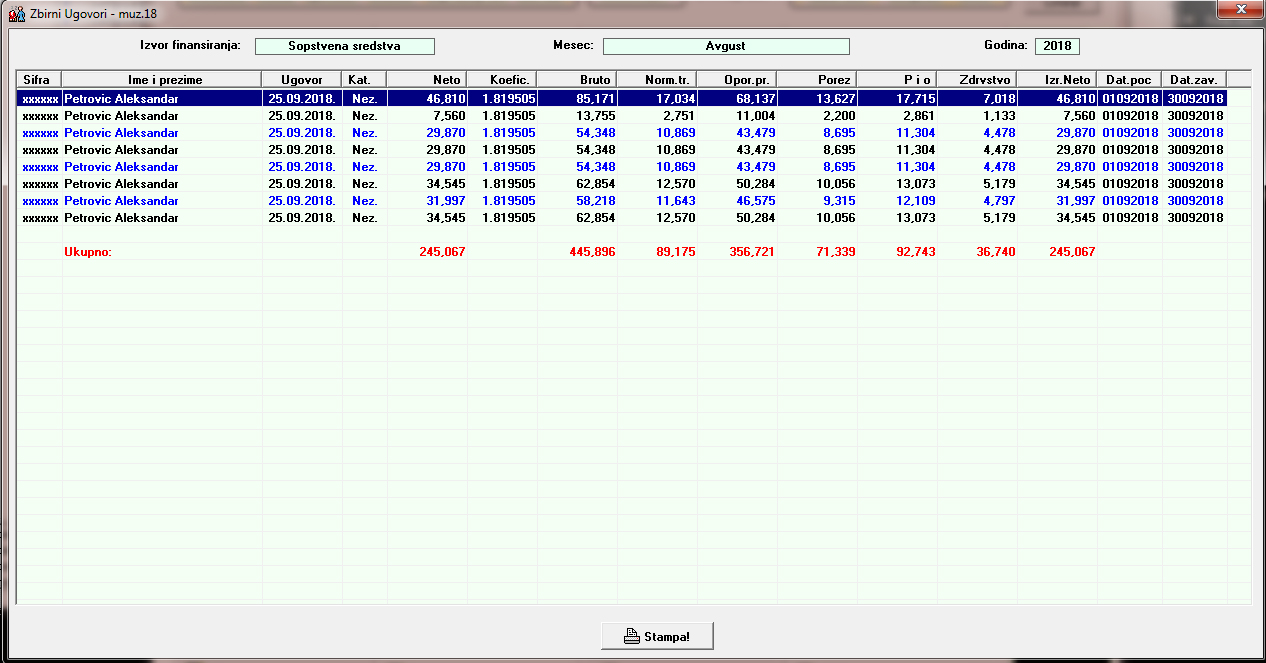Viewport: 1266px width, 663px height.
Task: Close the Zbirni Ugovori window
Action: (x=1238, y=9)
